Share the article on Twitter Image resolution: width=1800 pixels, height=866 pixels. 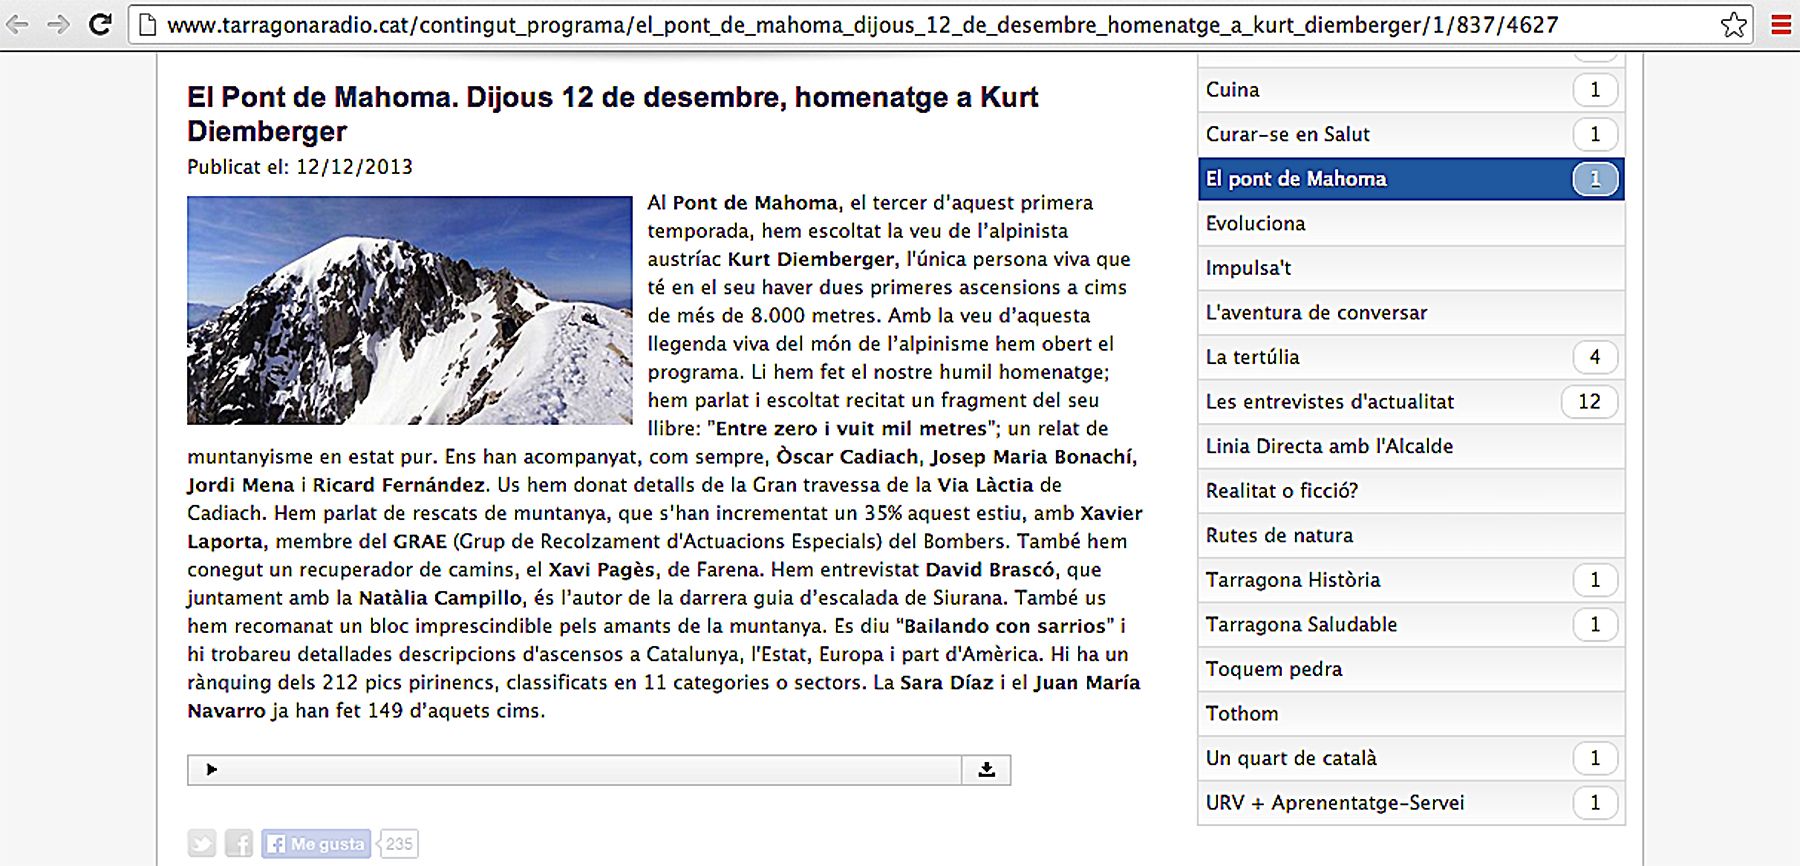202,844
